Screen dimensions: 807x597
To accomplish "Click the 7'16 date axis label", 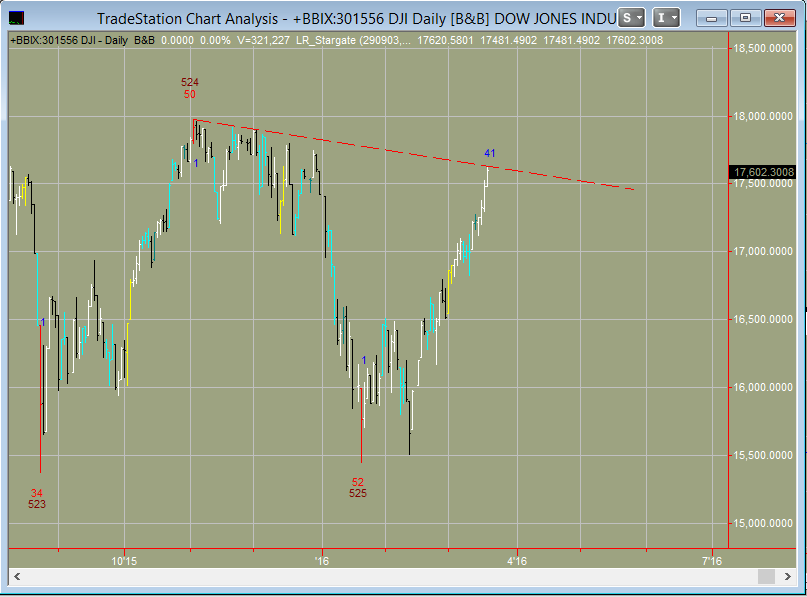I will pyautogui.click(x=712, y=561).
